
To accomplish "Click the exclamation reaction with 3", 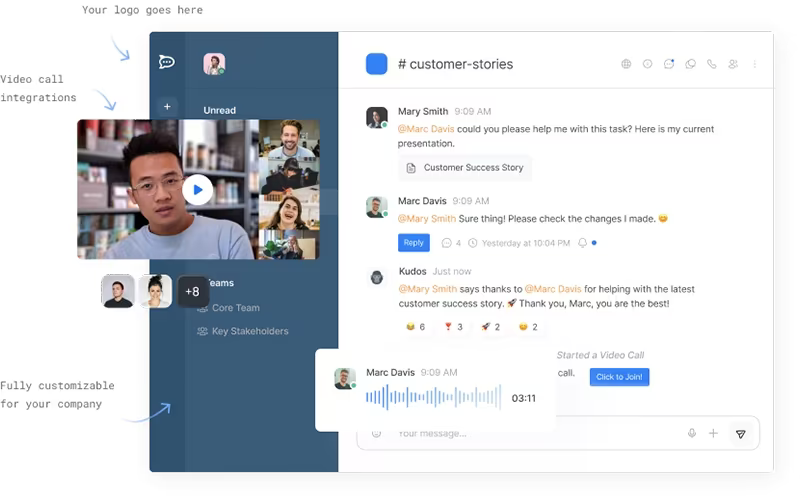I will click(x=453, y=327).
